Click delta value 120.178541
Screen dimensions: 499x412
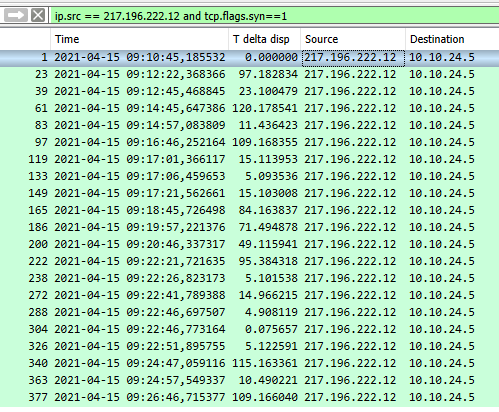click(265, 108)
